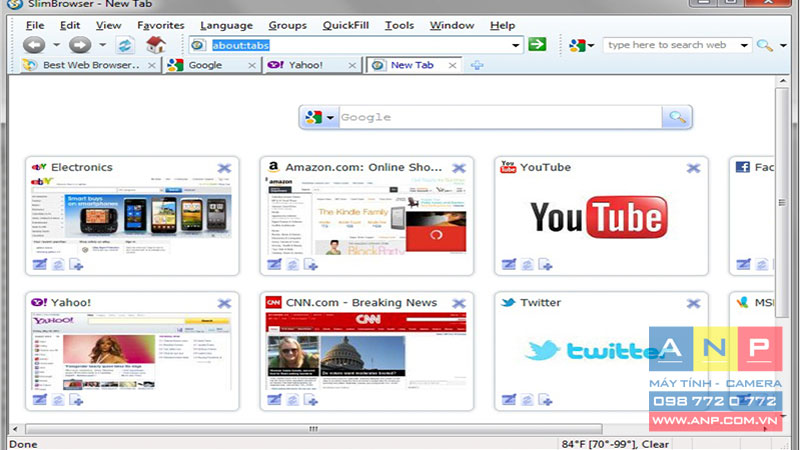Click the horizontal scrollbar left arrow

point(15,429)
